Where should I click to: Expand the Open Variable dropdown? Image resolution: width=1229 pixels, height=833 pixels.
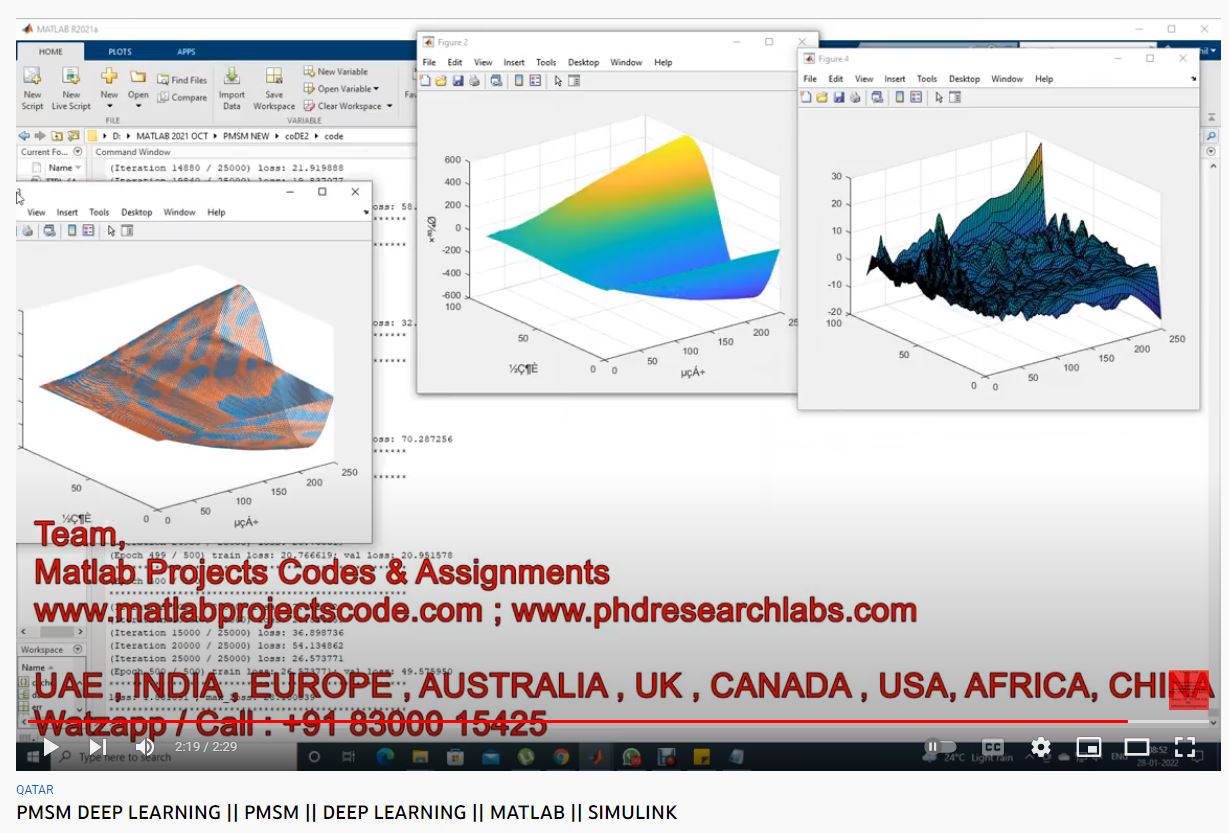[x=376, y=89]
